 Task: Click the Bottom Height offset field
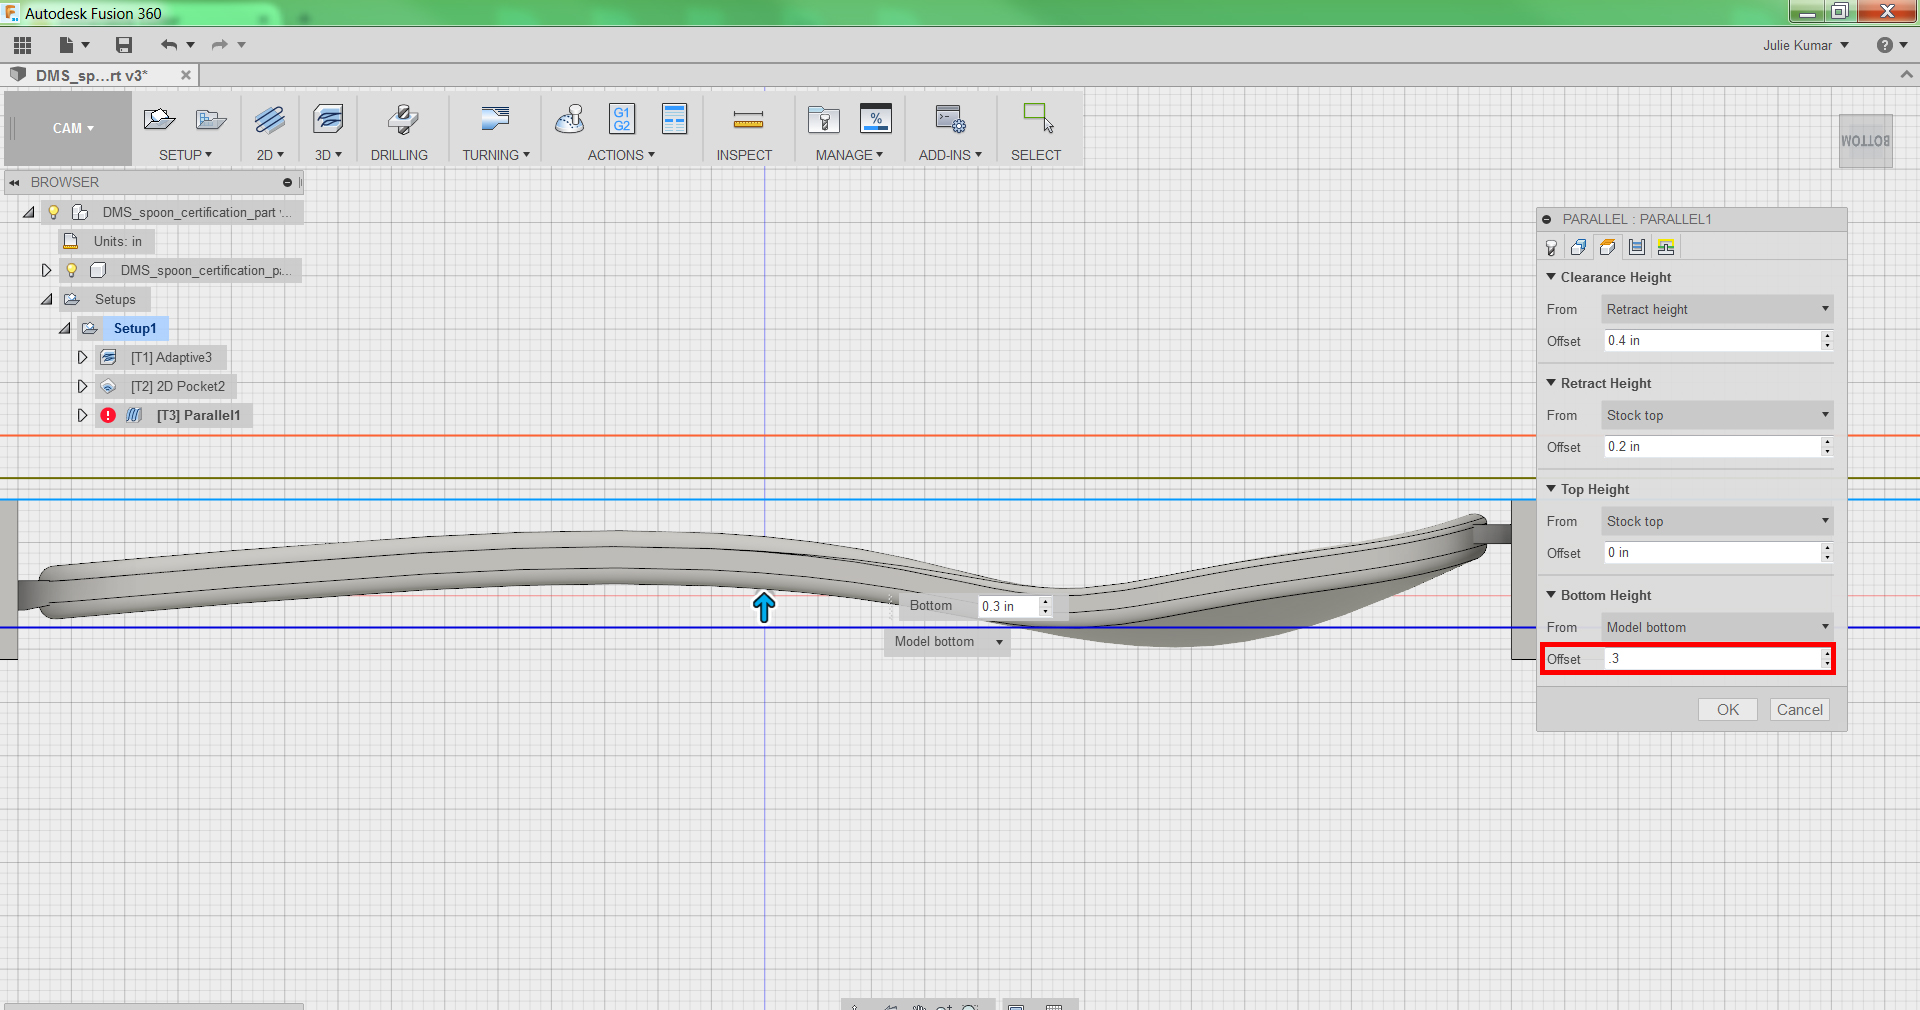1712,659
